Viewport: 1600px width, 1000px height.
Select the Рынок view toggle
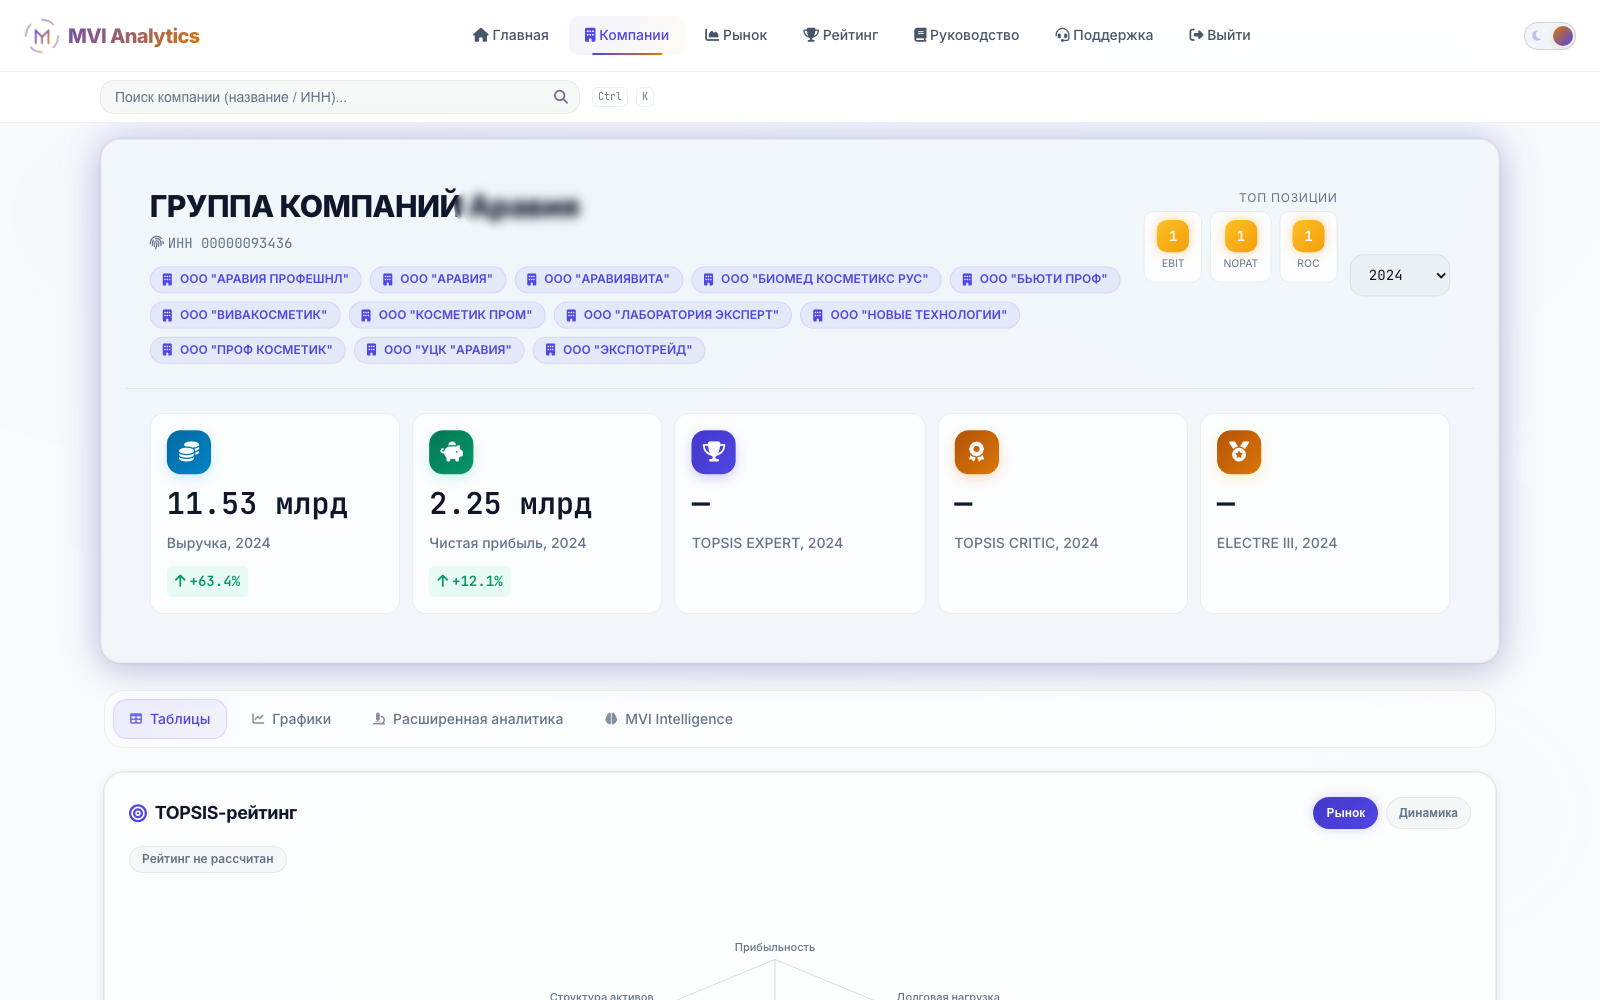[x=1345, y=813]
